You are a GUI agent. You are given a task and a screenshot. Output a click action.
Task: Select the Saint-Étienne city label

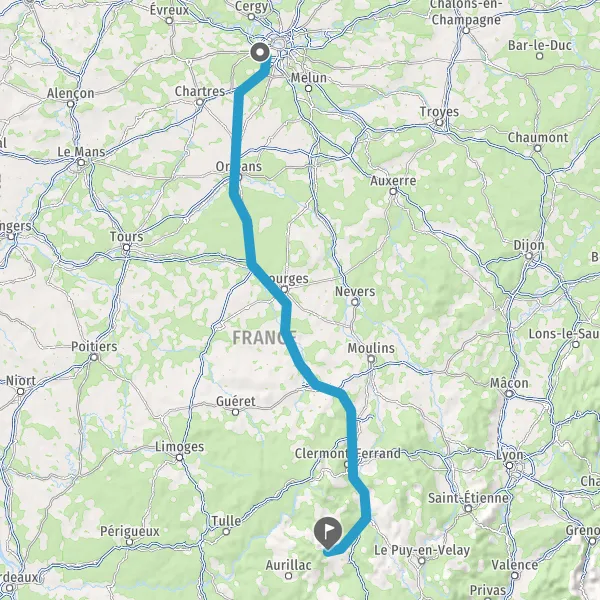468,498
